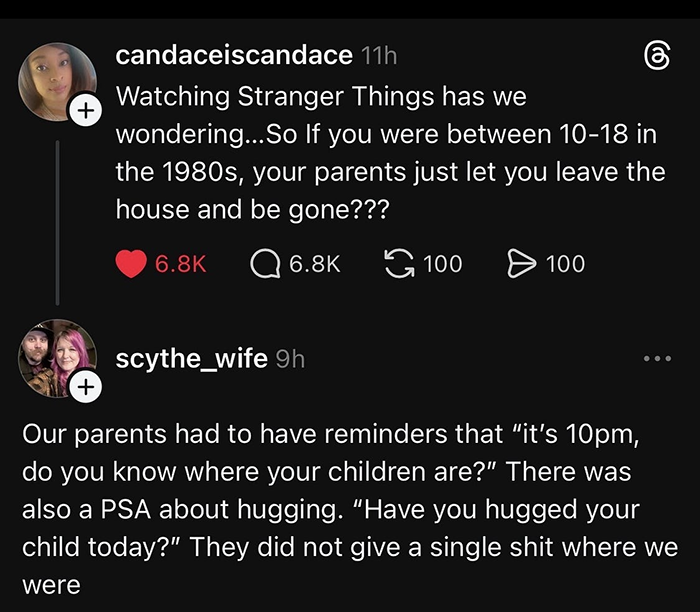
Task: Repost the thread using the repost arrows icon
Action: click(x=398, y=264)
